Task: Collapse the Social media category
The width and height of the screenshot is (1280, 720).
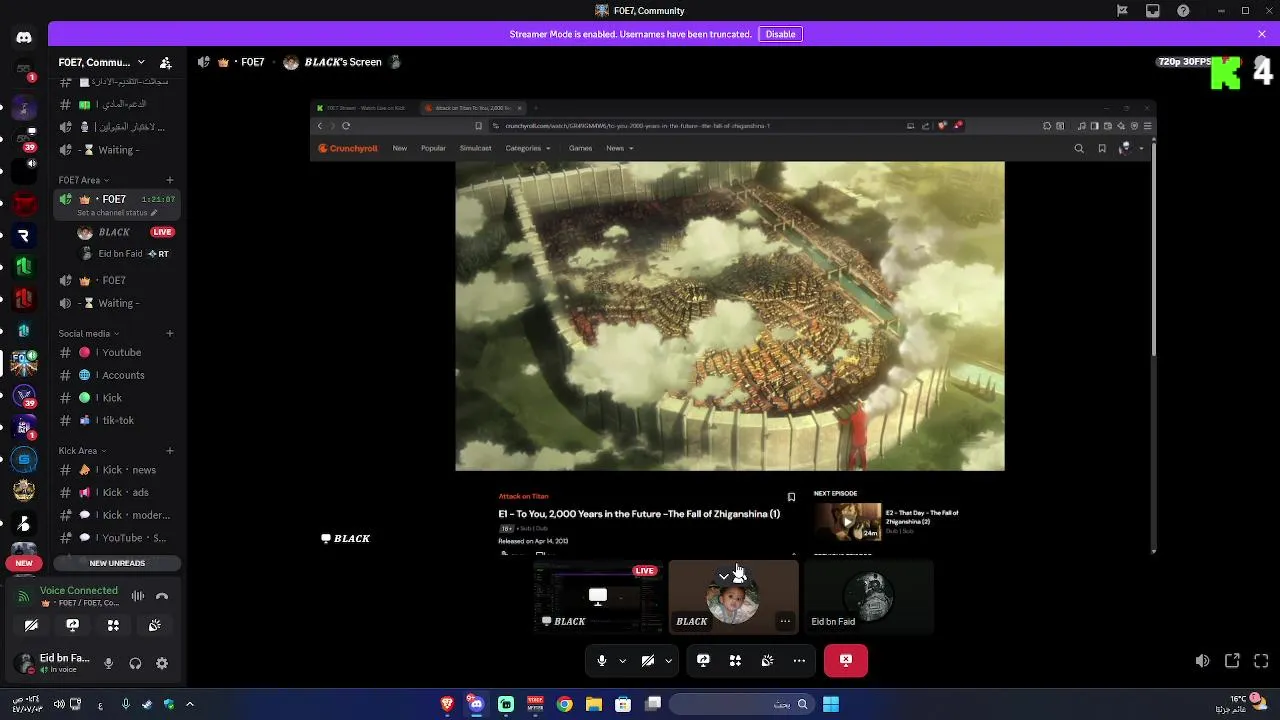Action: pos(88,333)
